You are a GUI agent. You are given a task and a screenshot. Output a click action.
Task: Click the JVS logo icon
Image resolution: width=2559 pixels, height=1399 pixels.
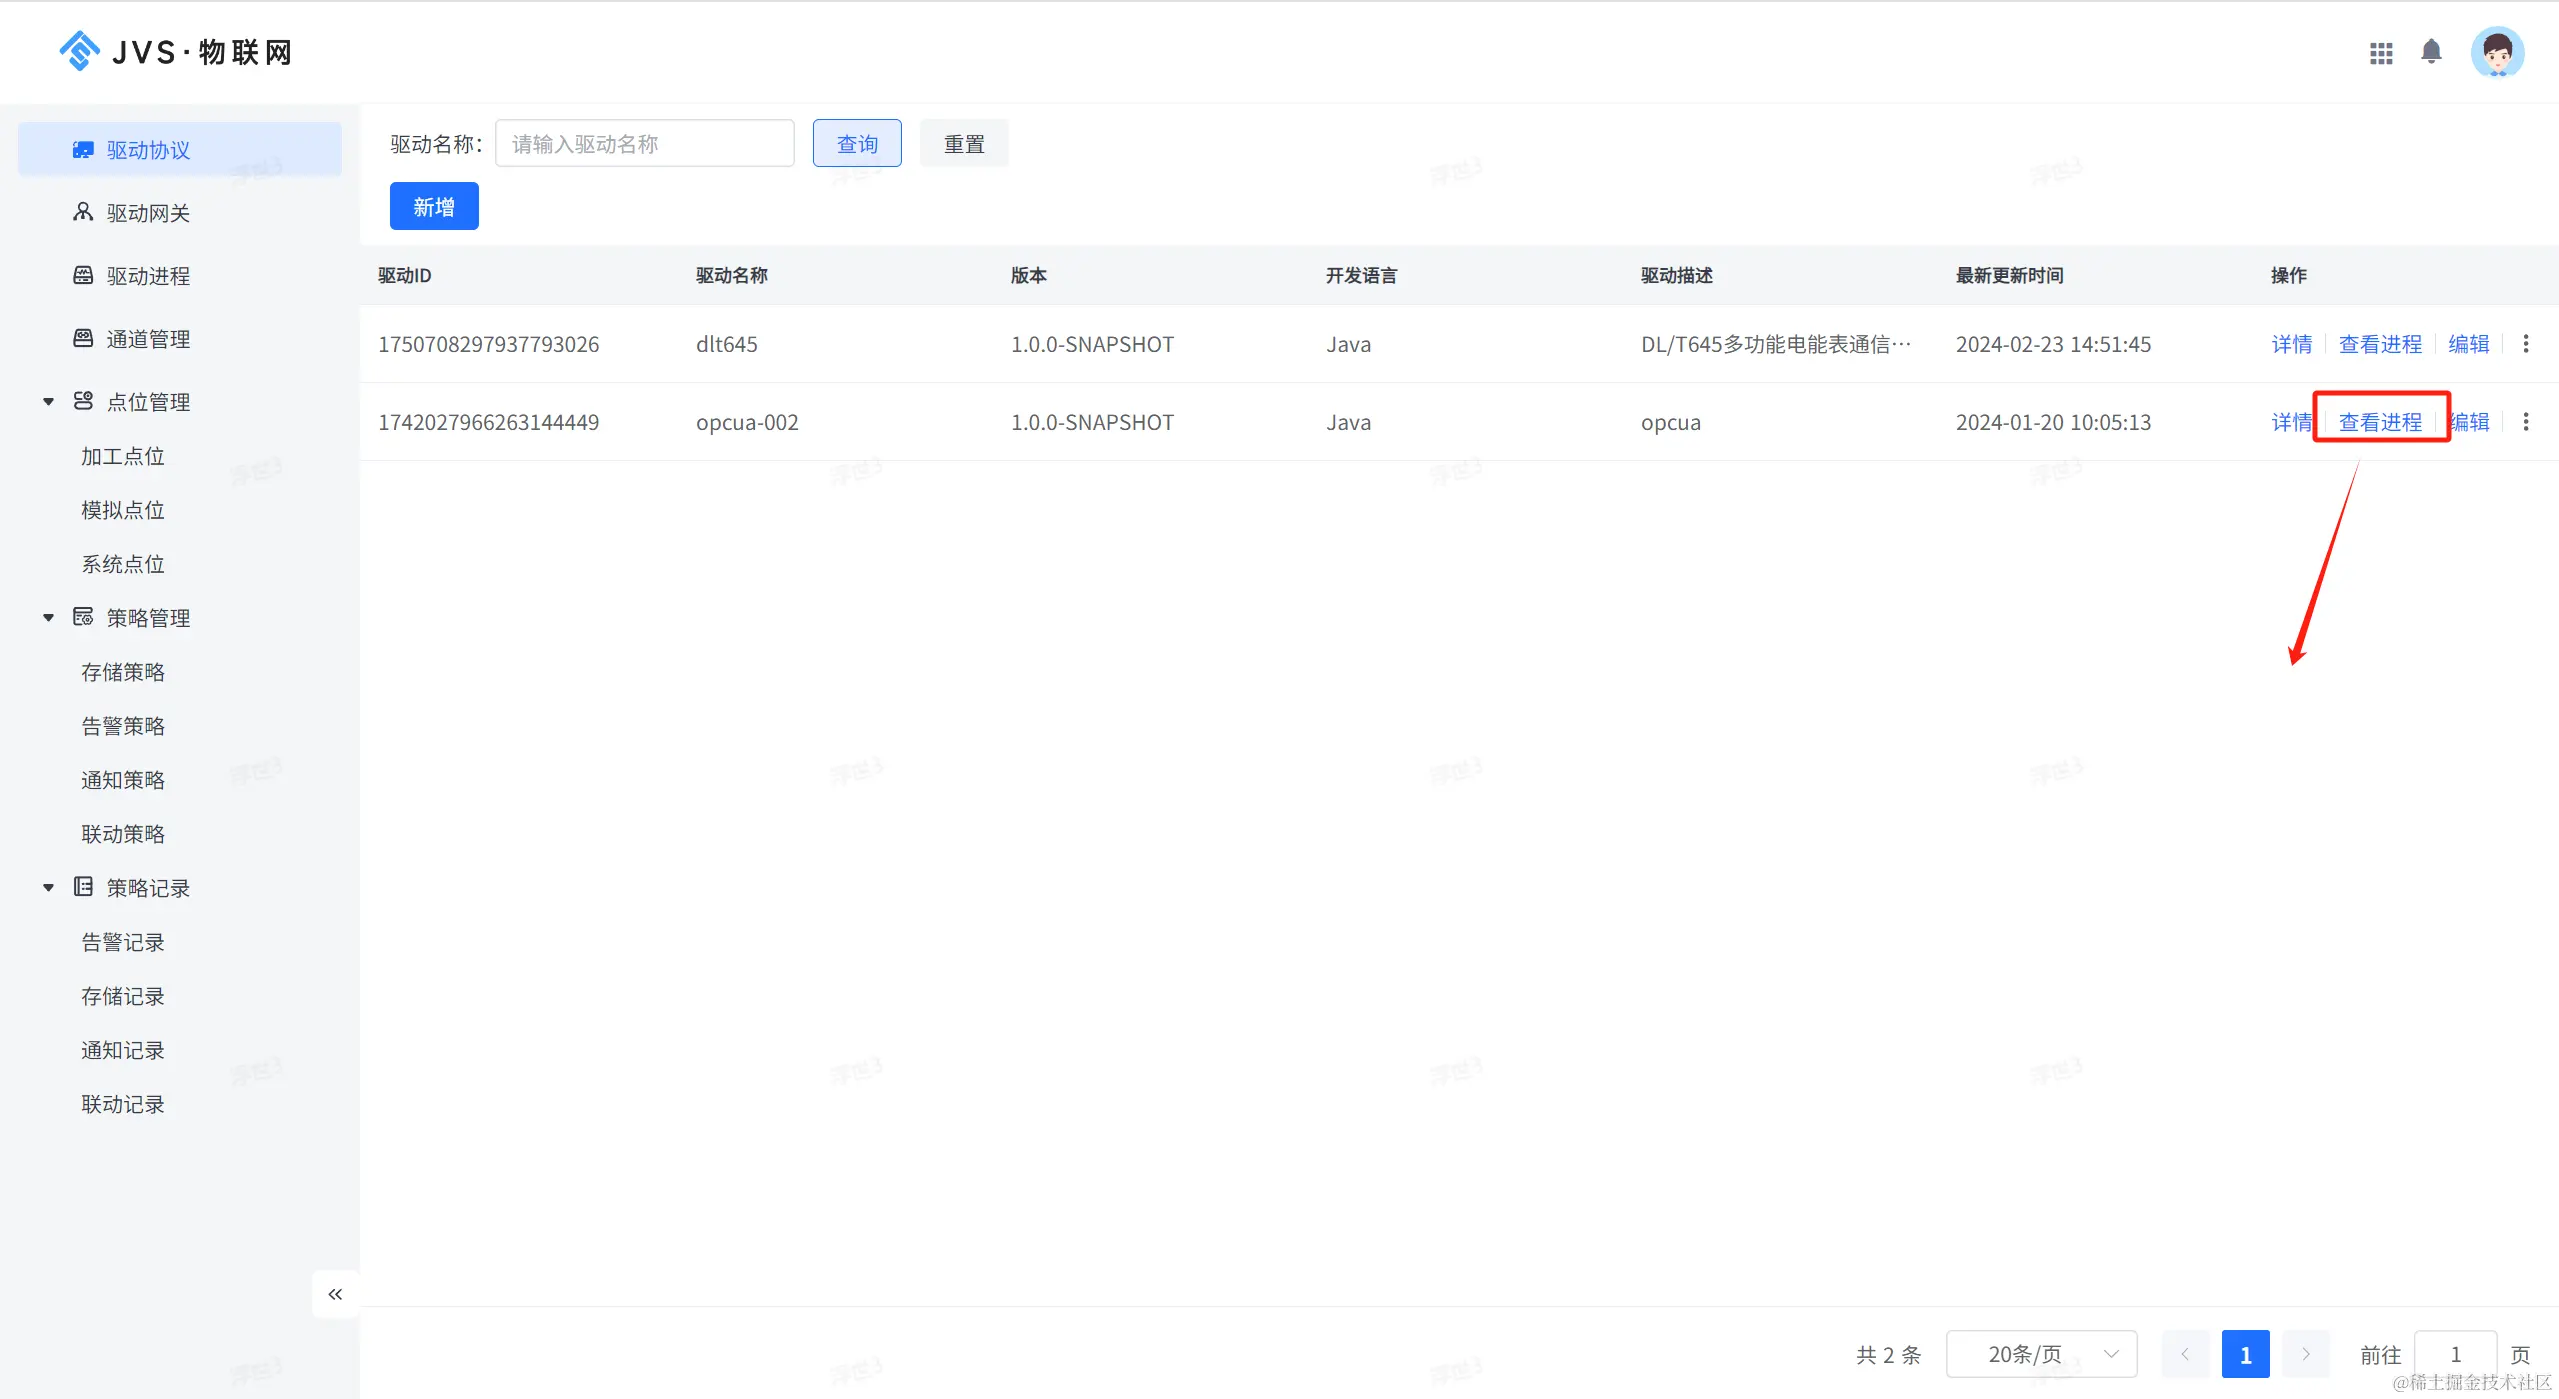[79, 51]
